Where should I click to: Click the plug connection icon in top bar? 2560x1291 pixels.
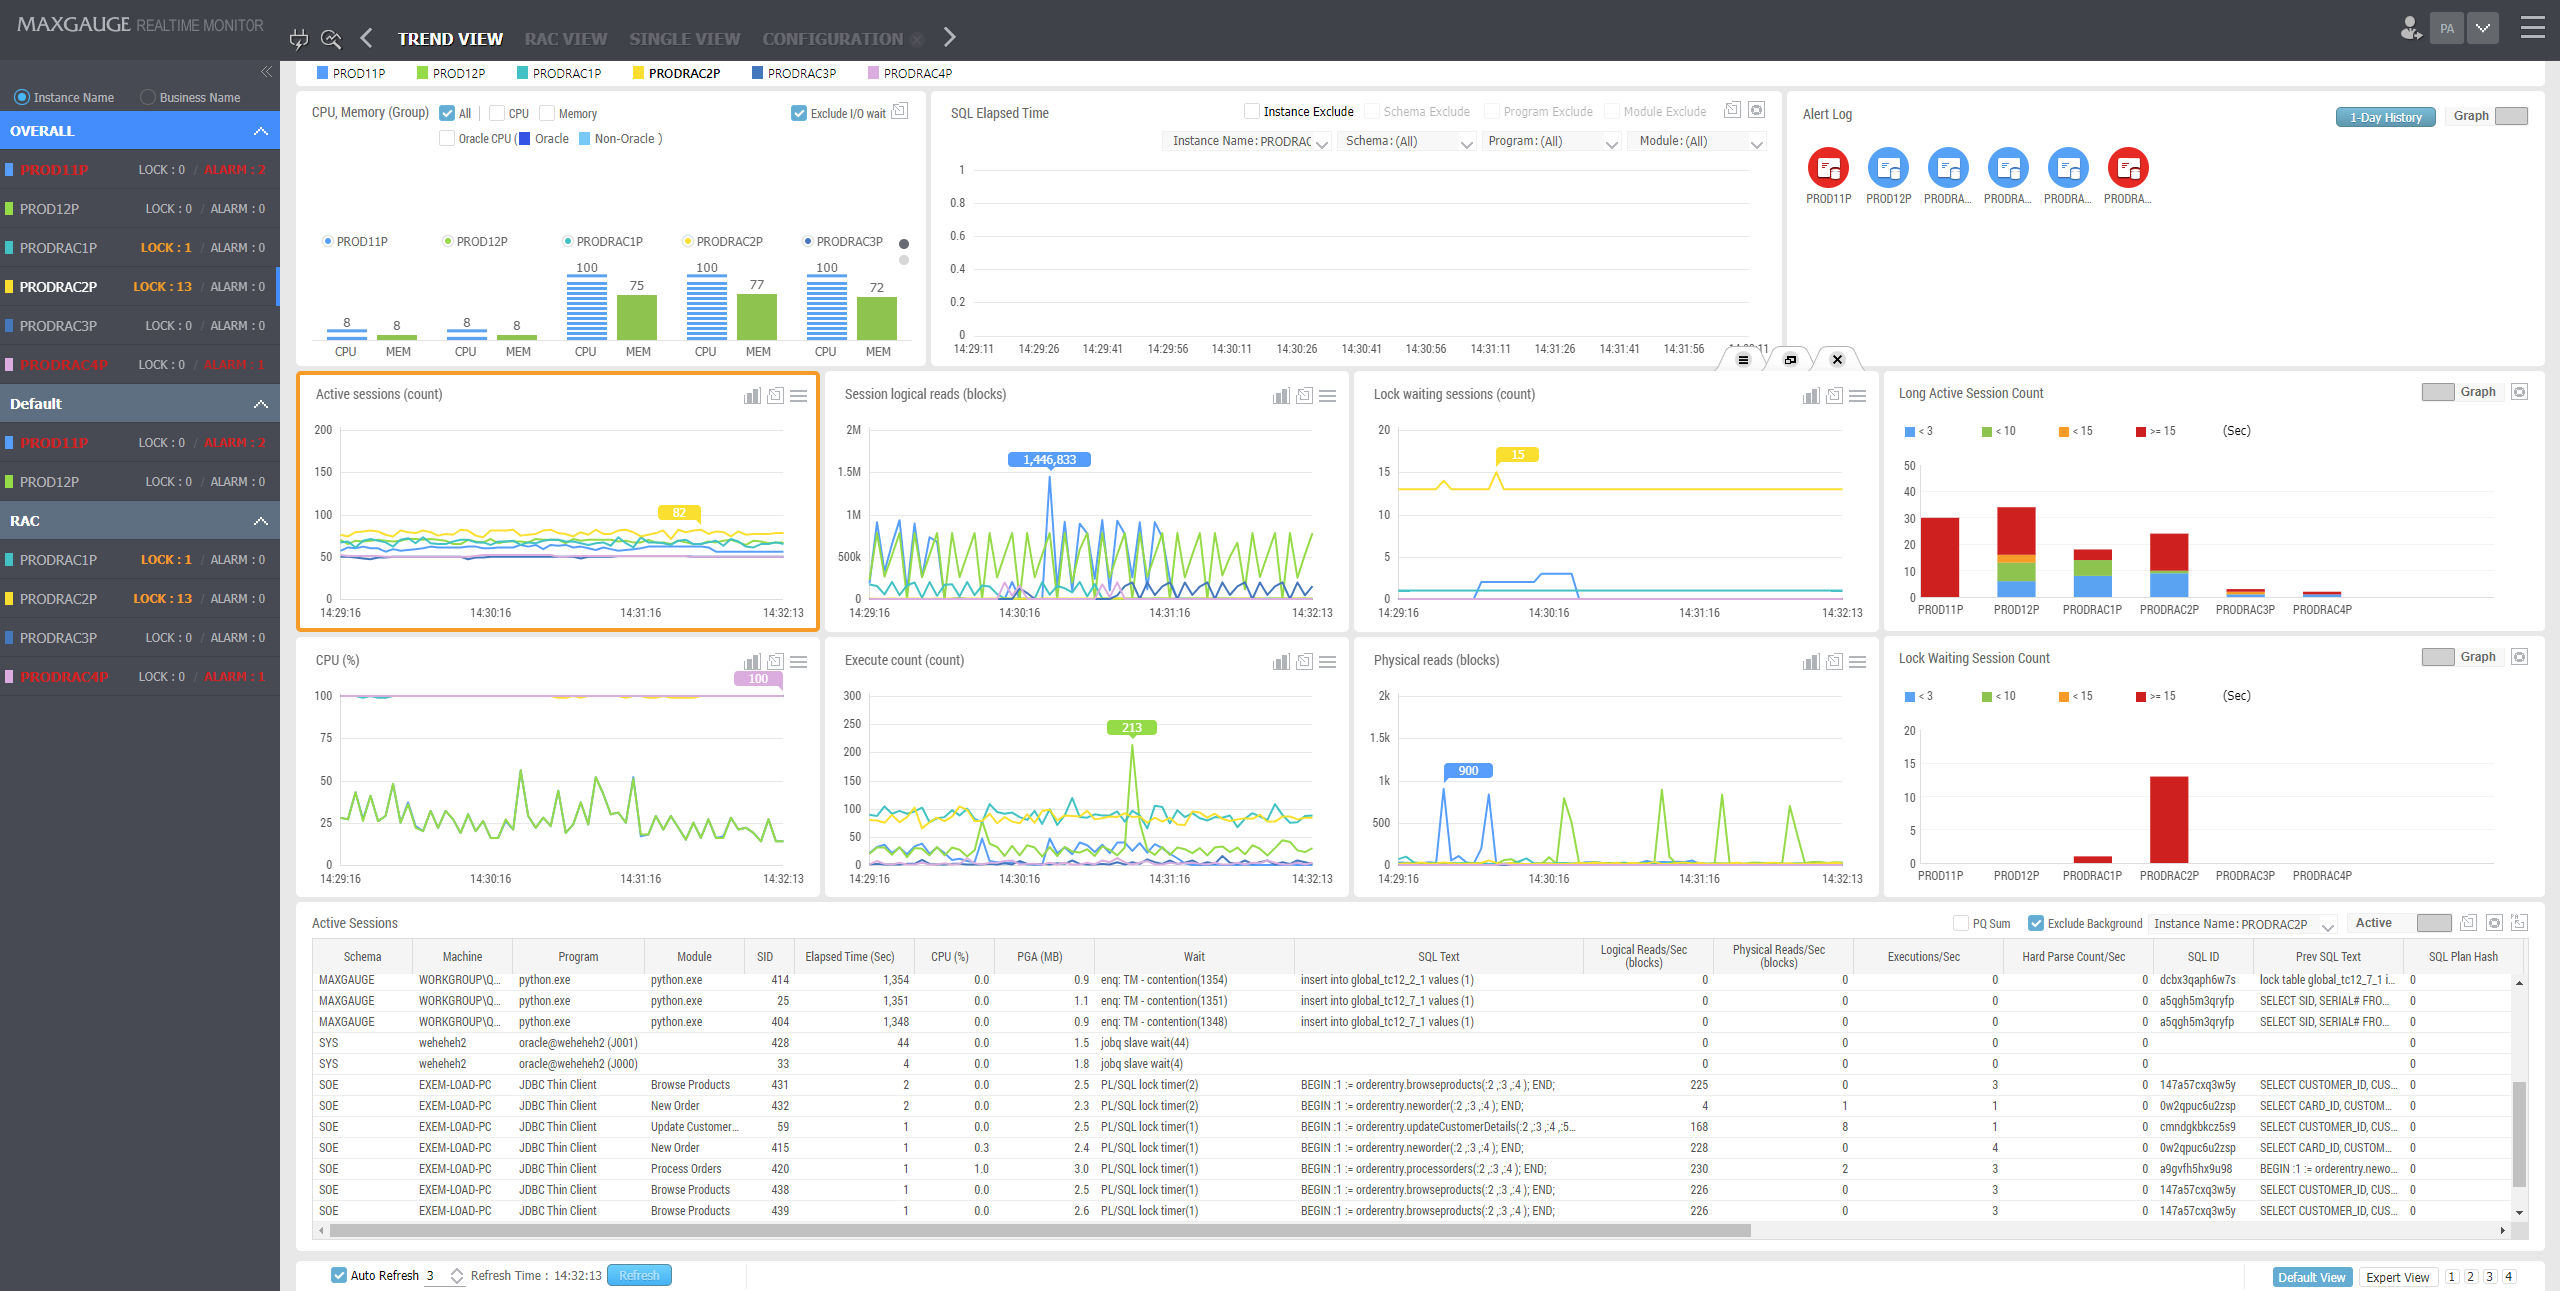tap(298, 39)
